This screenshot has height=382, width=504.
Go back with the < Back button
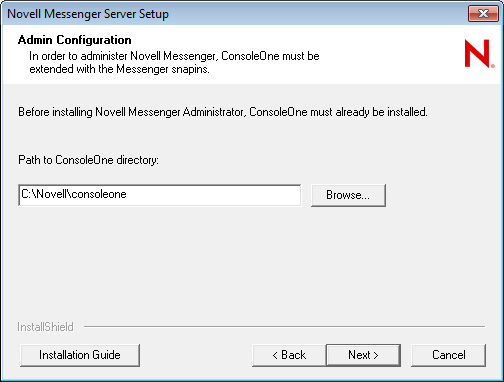pyautogui.click(x=289, y=355)
